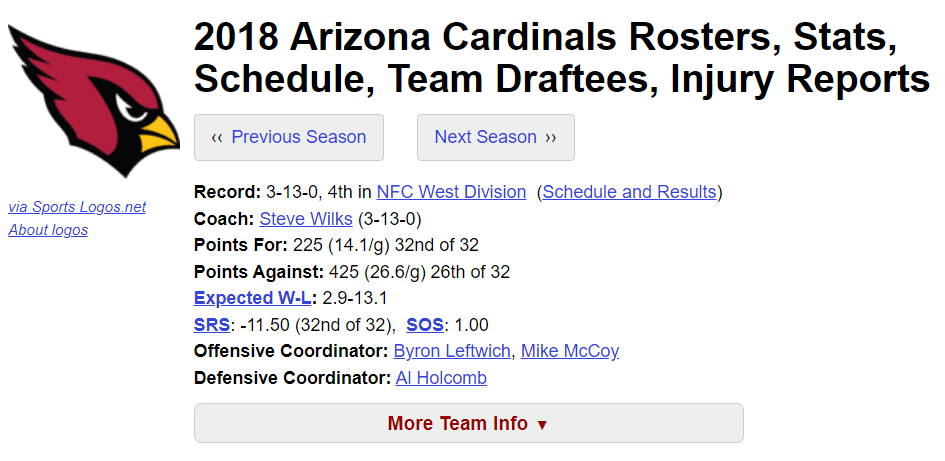Open Al Holcomb defensive coordinator page

click(441, 378)
